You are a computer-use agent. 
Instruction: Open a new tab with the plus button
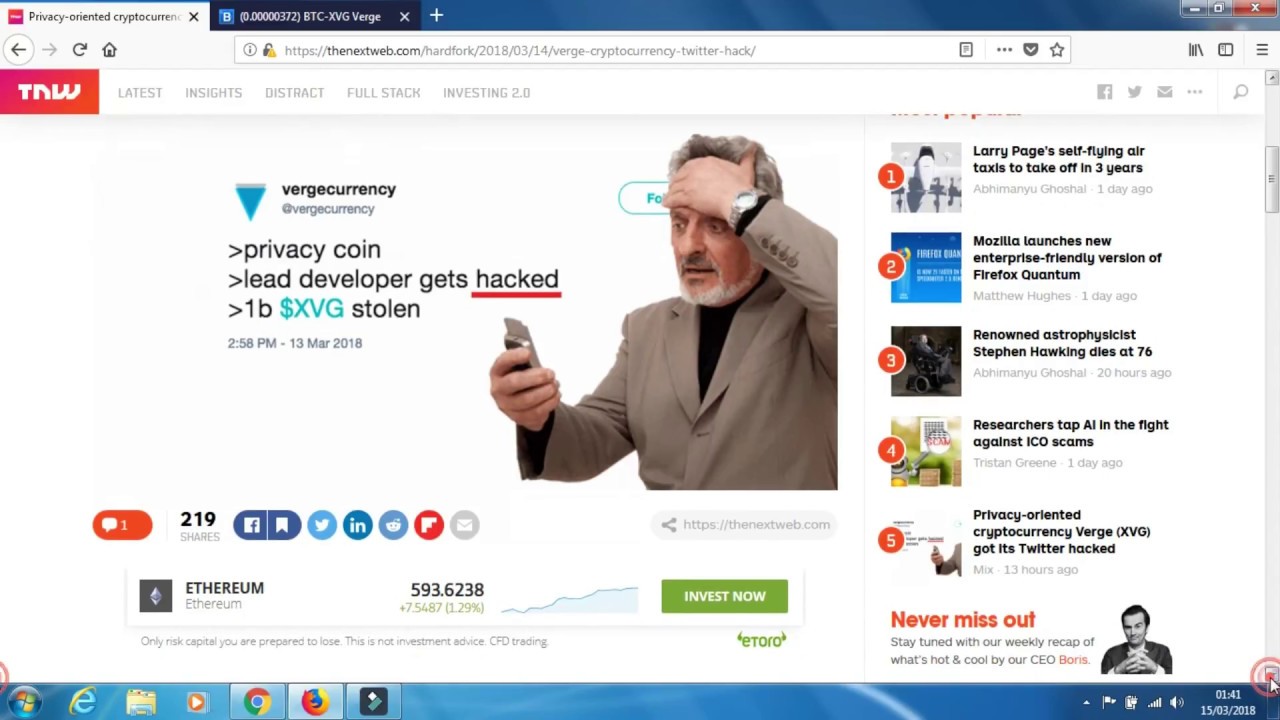(436, 16)
